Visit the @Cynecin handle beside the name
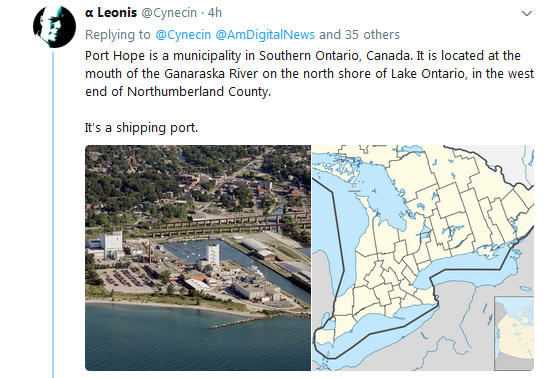 click(169, 13)
